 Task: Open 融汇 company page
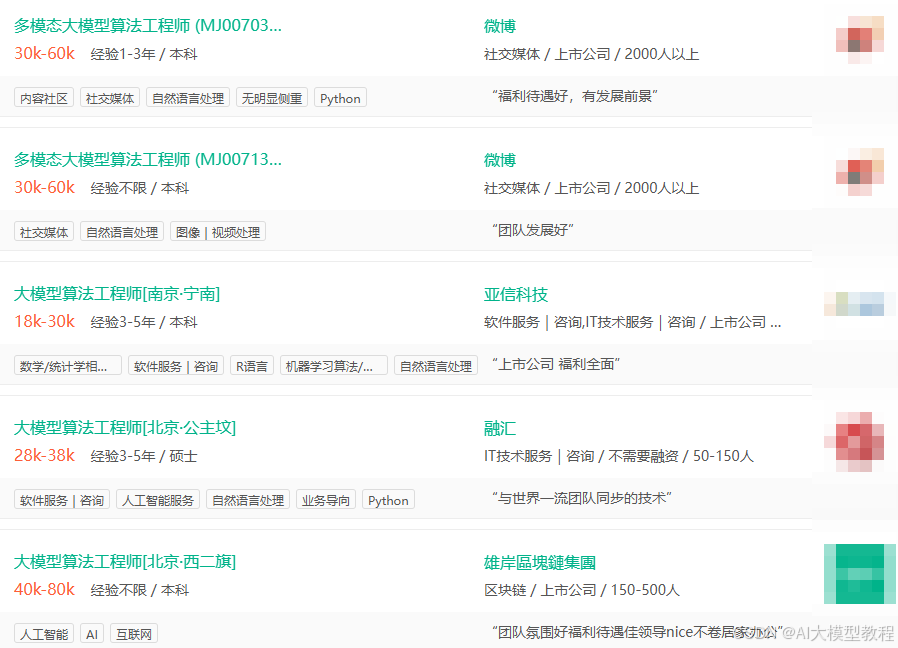pyautogui.click(x=500, y=429)
